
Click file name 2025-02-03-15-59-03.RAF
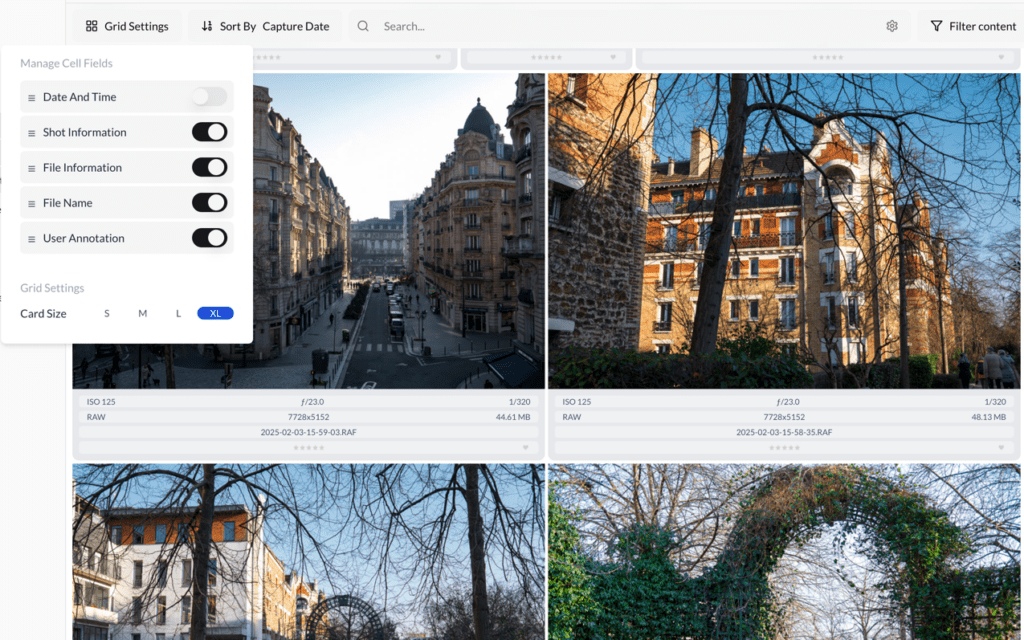[308, 432]
